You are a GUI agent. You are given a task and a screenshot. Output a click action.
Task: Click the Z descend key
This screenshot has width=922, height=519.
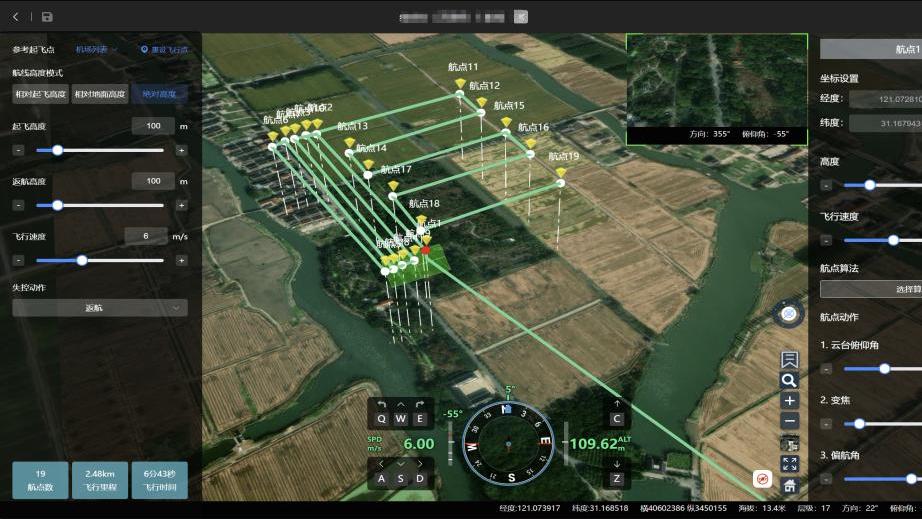tap(616, 478)
